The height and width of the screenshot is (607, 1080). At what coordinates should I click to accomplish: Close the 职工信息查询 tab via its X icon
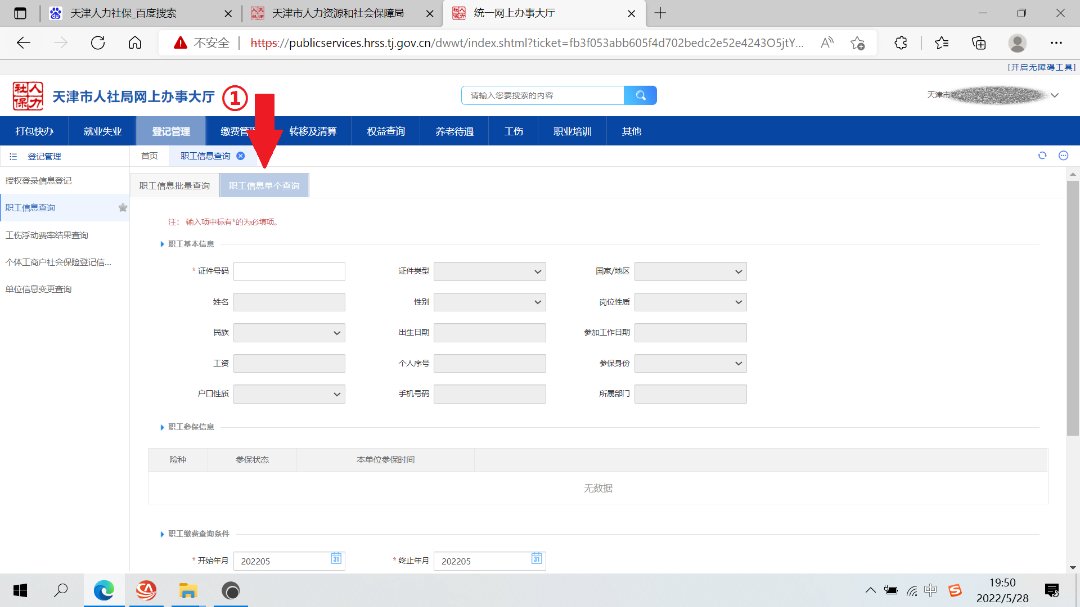240,156
